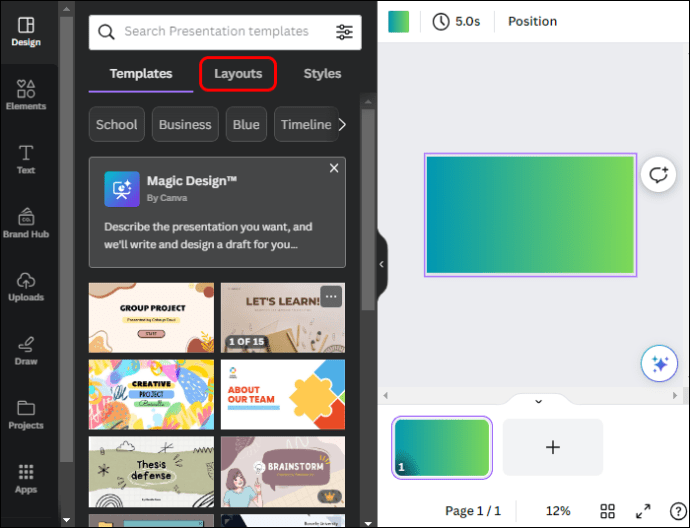Click the gradient slide on canvas
Viewport: 690px width, 528px height.
tap(530, 215)
